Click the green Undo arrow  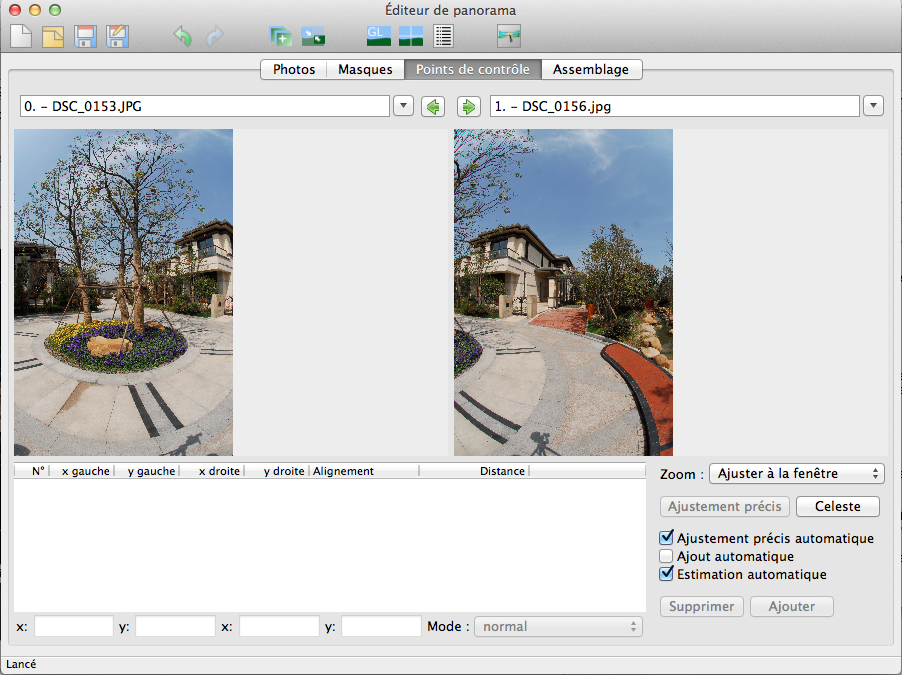tap(183, 37)
